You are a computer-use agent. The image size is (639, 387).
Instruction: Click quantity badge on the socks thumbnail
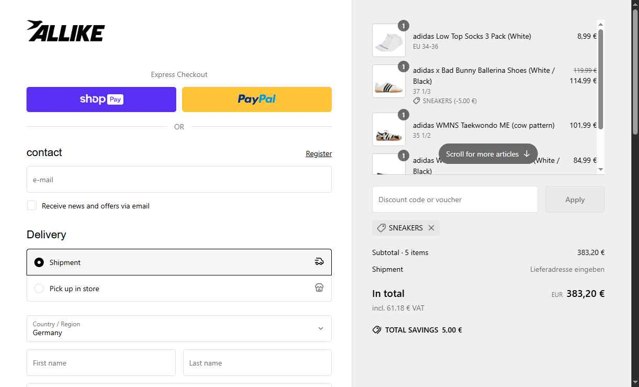(403, 26)
